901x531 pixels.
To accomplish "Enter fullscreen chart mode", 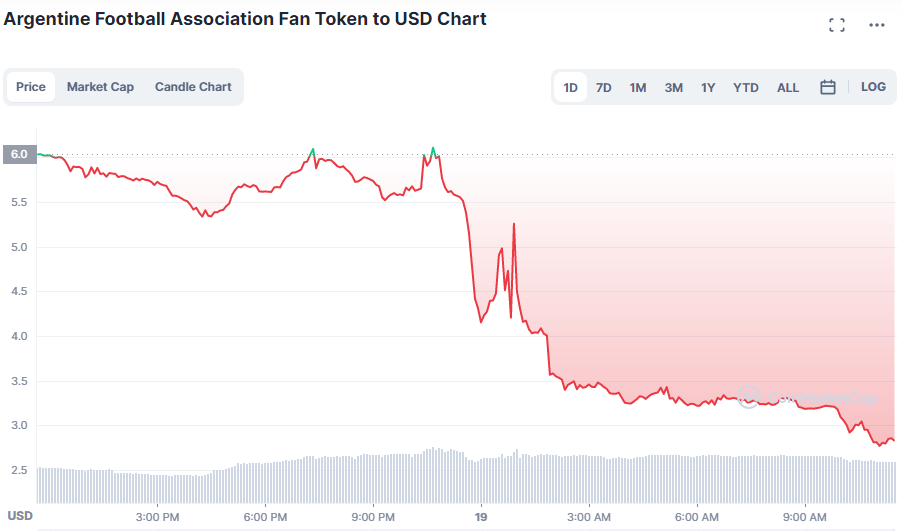I will click(x=837, y=25).
